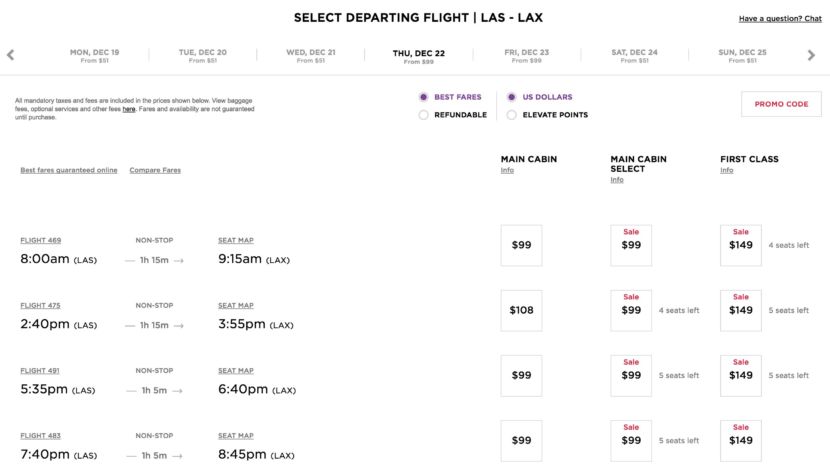Select the Refundable radio option
The width and height of the screenshot is (830, 470).
pyautogui.click(x=424, y=115)
